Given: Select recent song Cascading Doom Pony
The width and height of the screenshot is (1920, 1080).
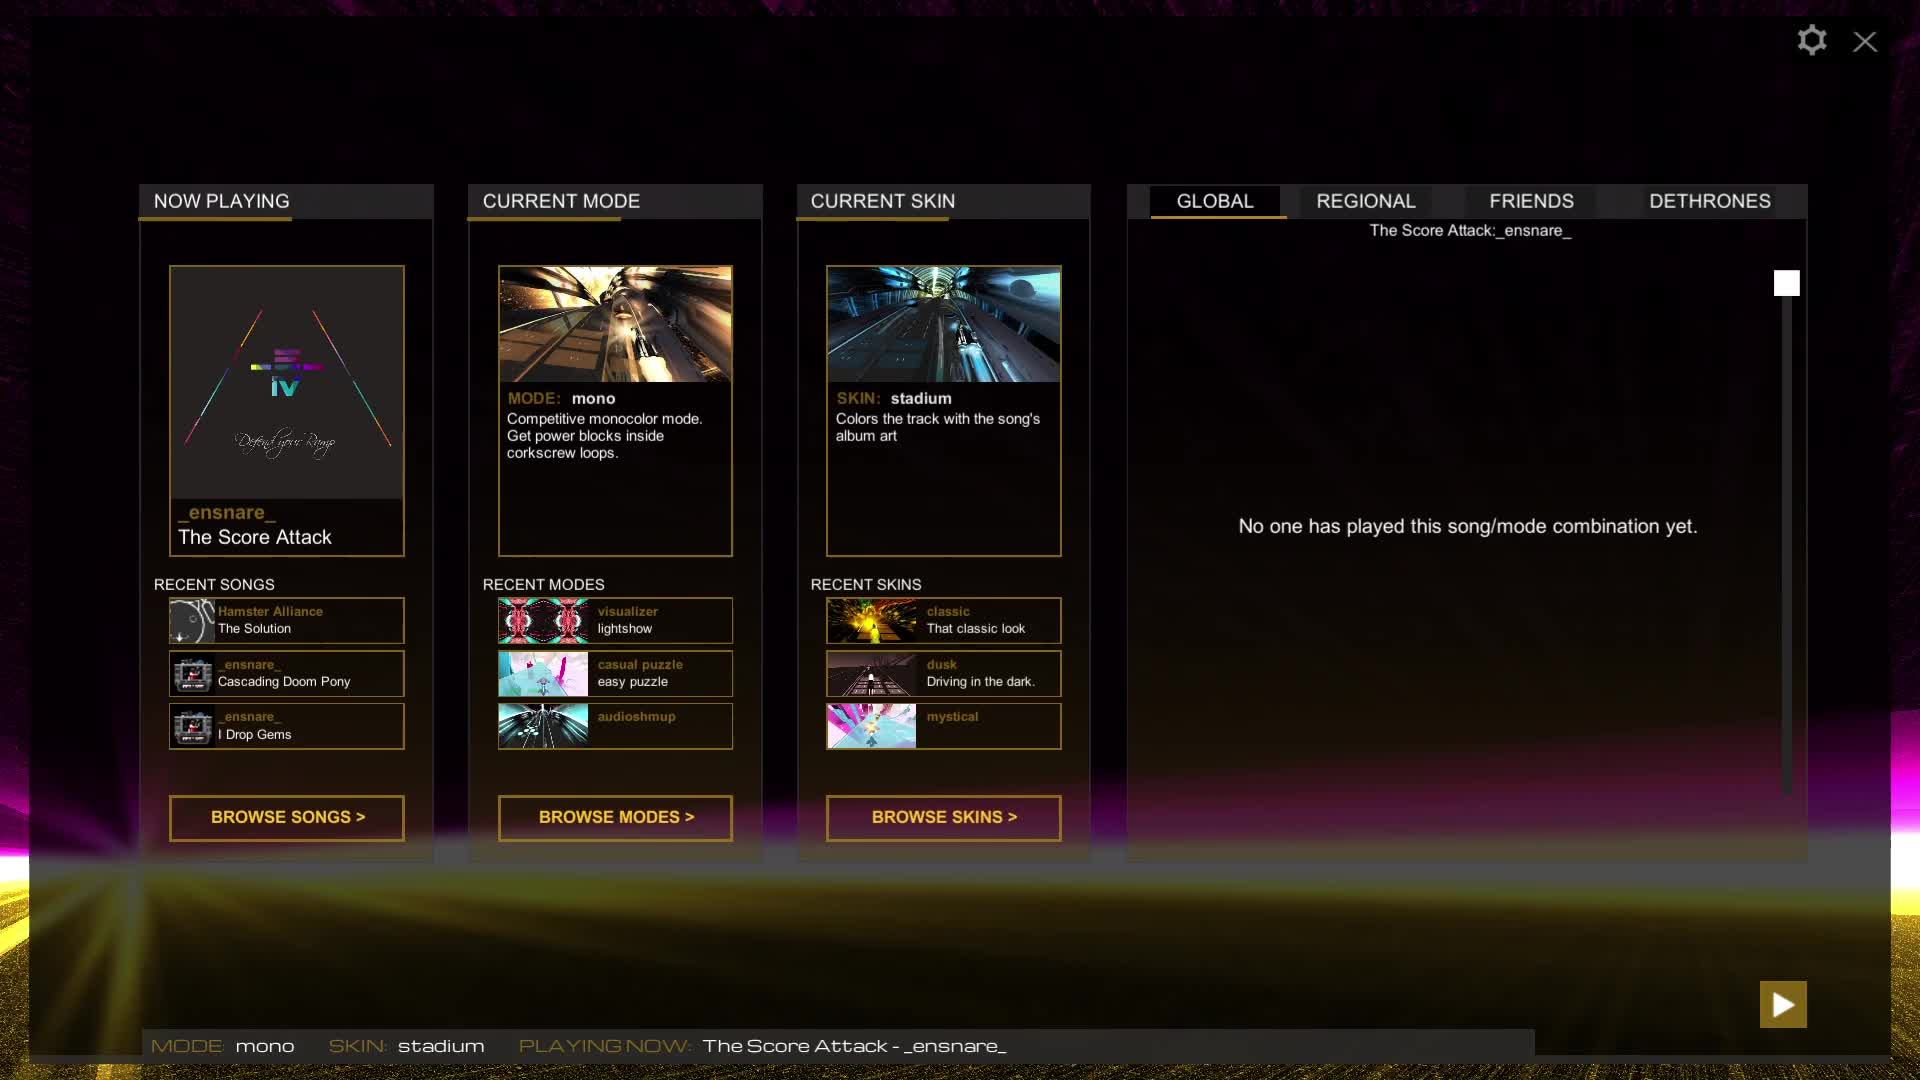Looking at the screenshot, I should pyautogui.click(x=287, y=674).
